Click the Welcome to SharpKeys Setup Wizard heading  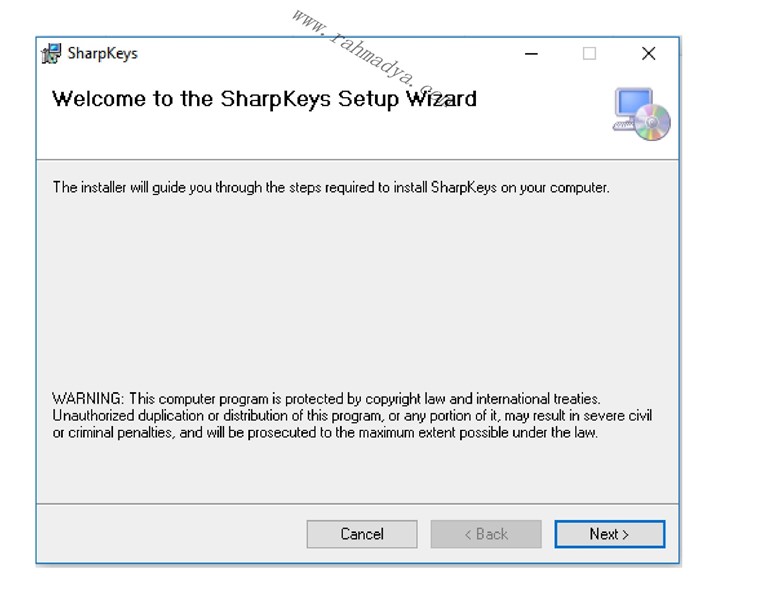coord(264,99)
